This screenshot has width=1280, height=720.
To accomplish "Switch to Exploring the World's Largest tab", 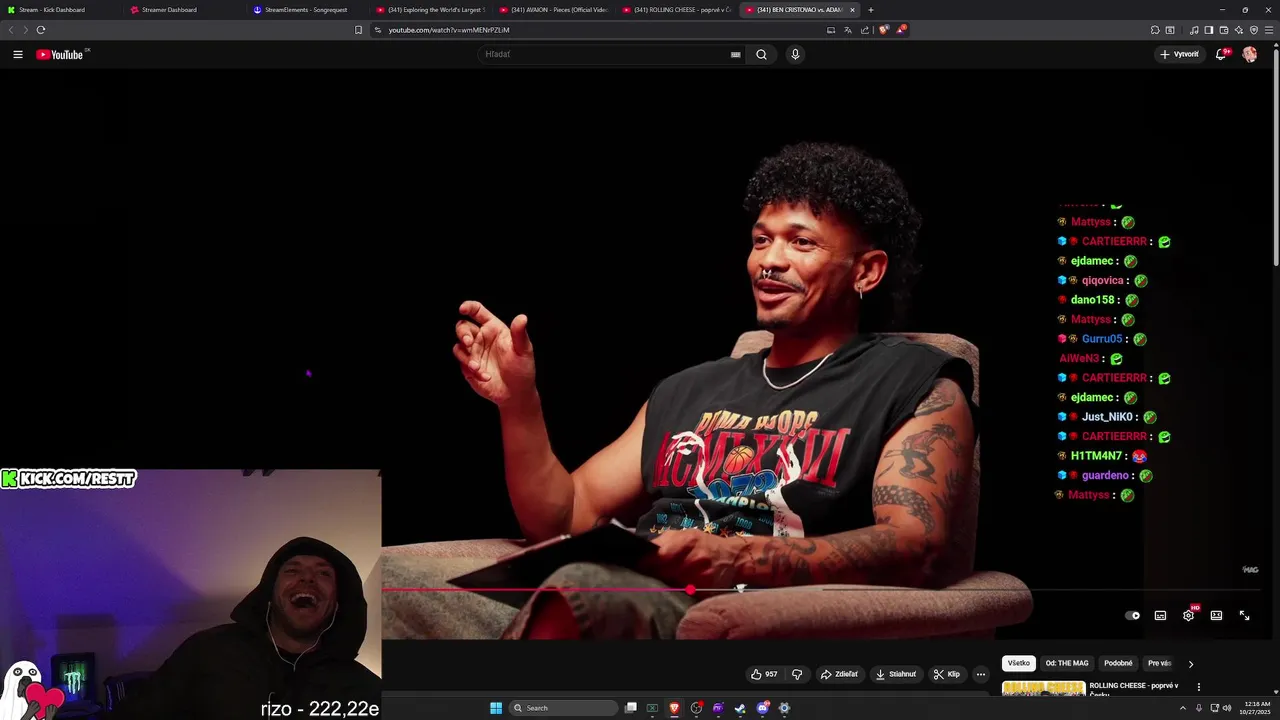I will pos(430,10).
